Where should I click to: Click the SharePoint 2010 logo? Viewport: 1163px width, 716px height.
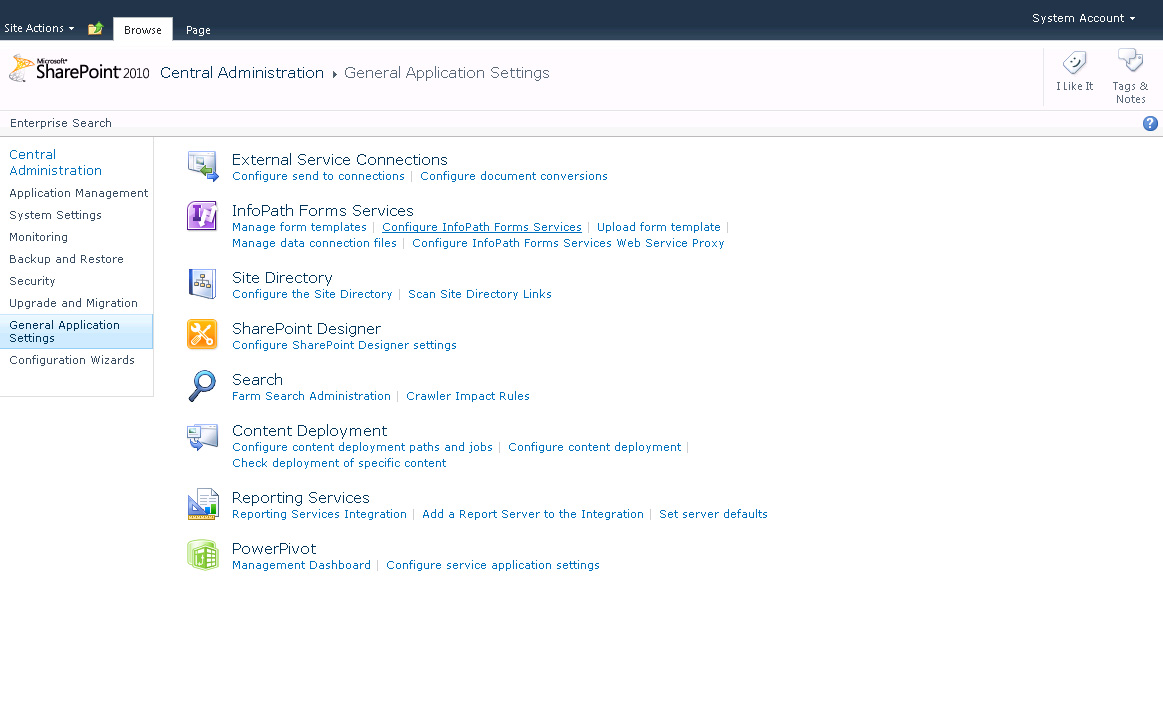[x=79, y=70]
